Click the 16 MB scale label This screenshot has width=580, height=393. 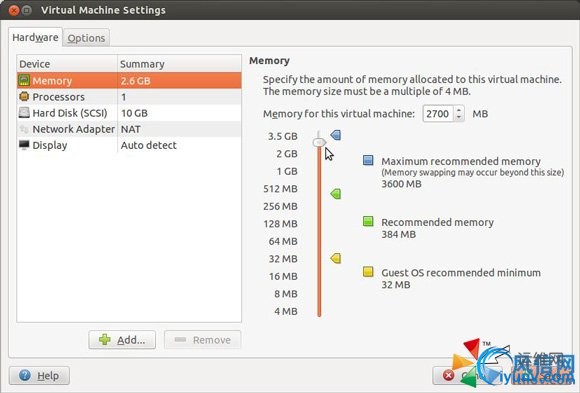(283, 276)
